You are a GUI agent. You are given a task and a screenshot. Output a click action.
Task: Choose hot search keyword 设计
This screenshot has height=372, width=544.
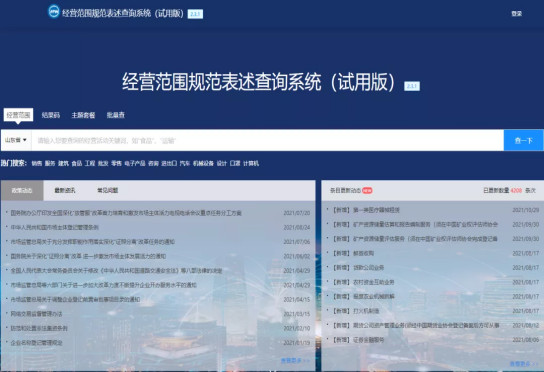coord(221,163)
